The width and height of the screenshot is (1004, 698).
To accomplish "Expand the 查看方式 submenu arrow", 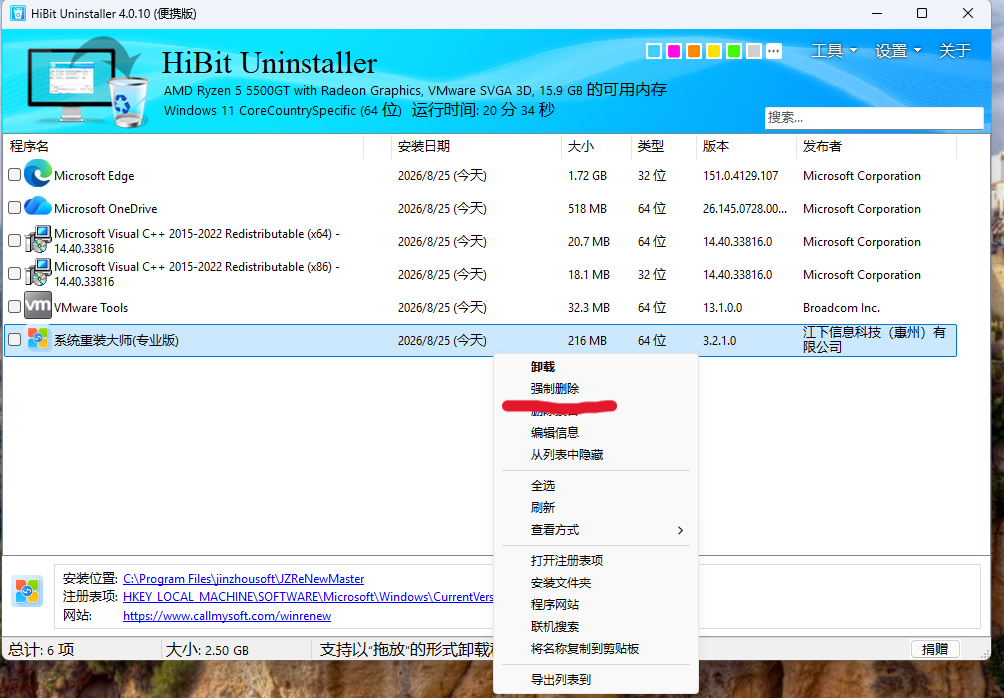I will click(680, 530).
